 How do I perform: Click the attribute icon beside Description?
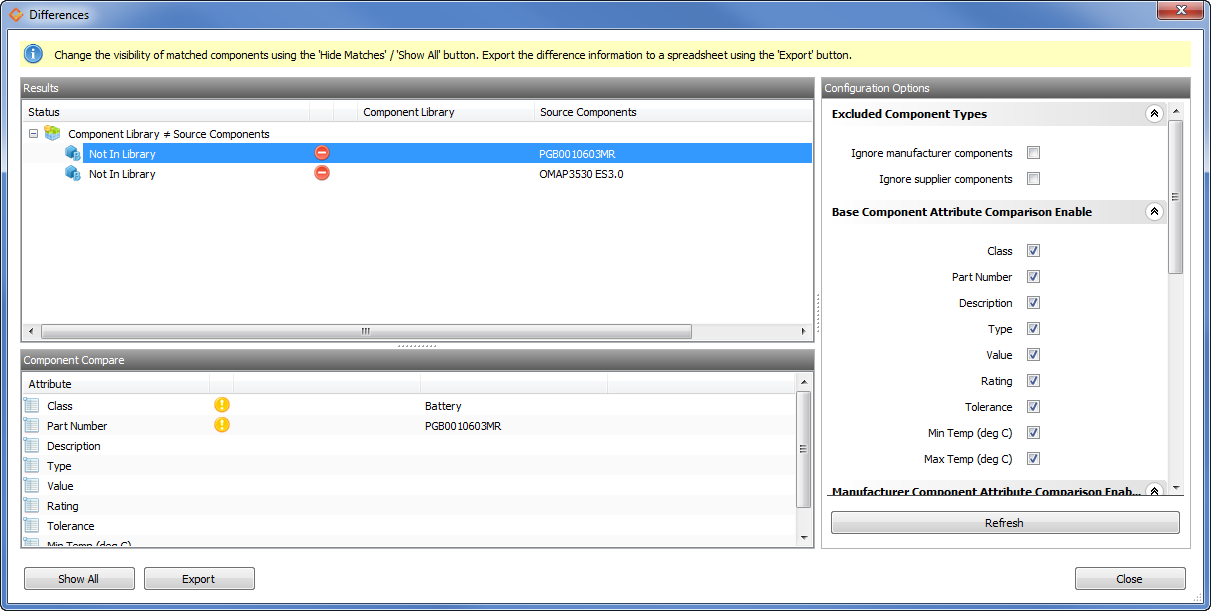[29, 446]
